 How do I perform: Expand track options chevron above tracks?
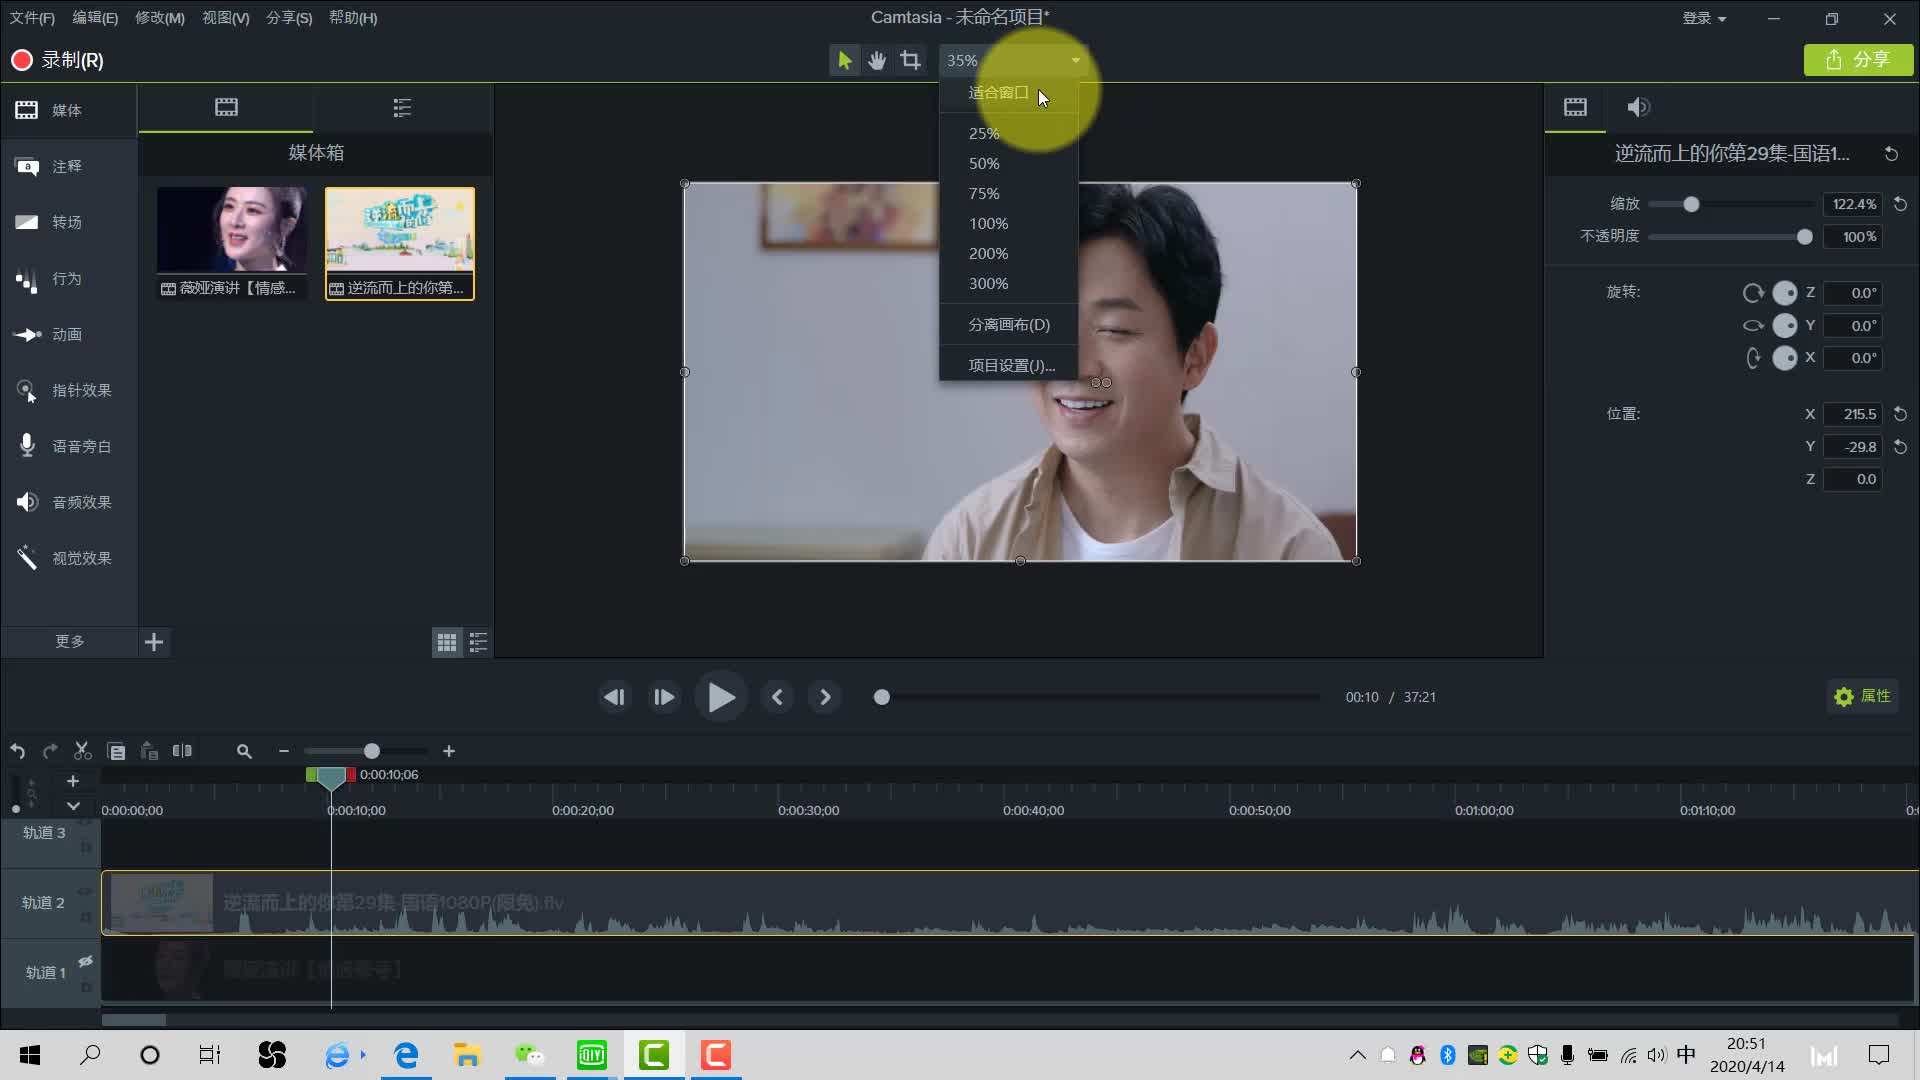pyautogui.click(x=73, y=806)
